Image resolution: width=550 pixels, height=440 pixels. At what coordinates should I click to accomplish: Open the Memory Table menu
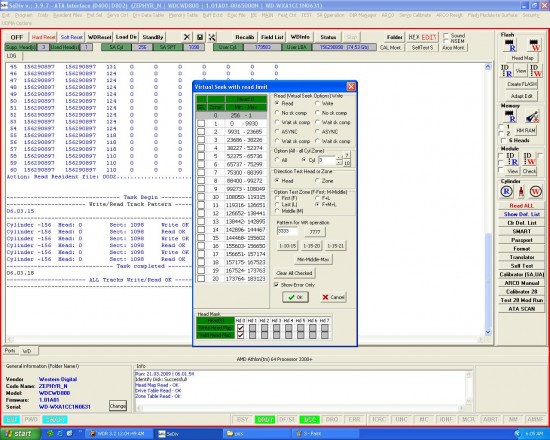point(183,15)
